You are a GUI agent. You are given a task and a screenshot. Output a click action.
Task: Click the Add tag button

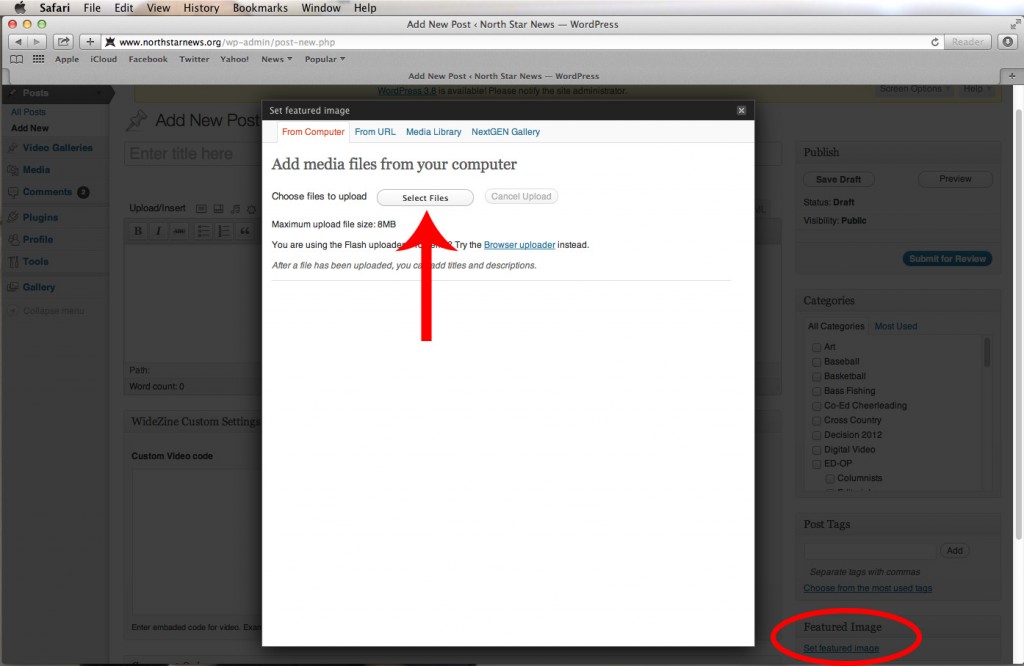[x=954, y=550]
